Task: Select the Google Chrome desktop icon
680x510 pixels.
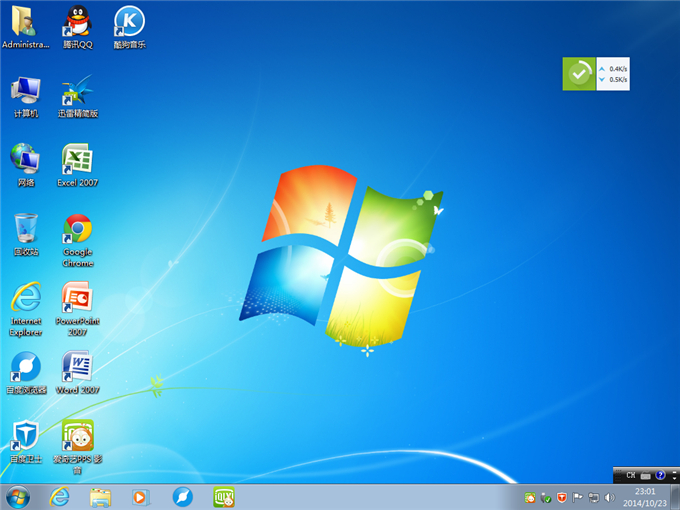Action: tap(77, 230)
